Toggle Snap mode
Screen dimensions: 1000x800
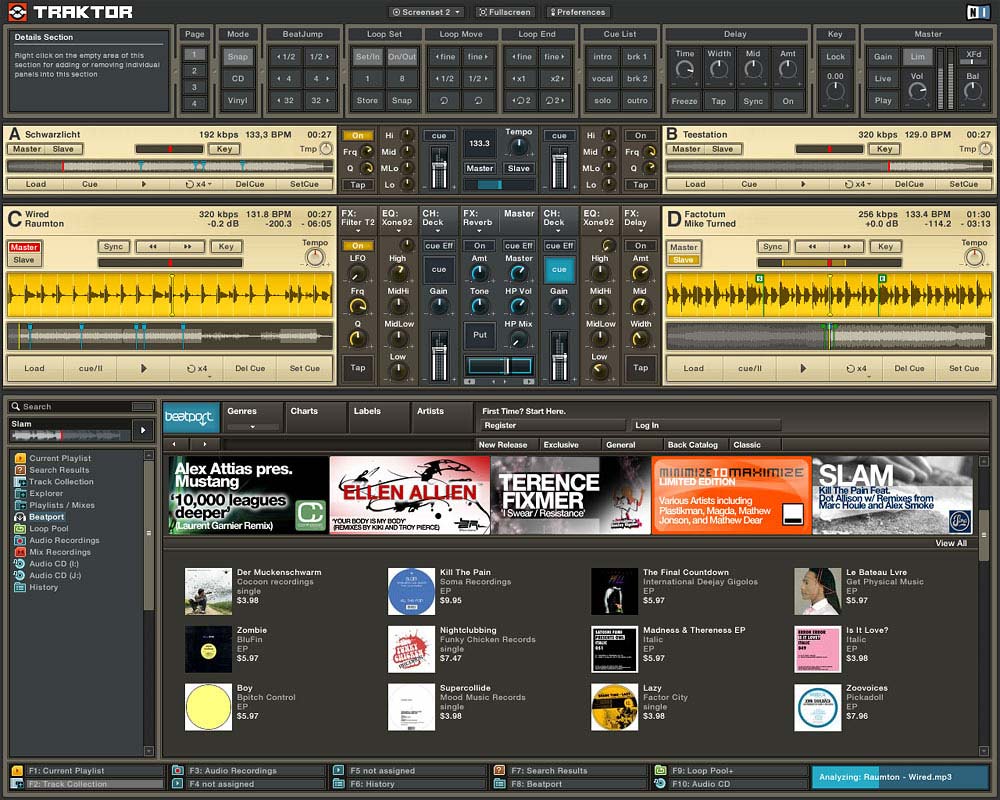click(x=237, y=57)
